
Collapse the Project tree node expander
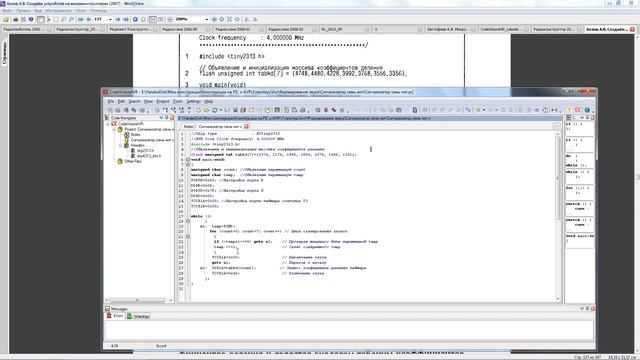(114, 129)
